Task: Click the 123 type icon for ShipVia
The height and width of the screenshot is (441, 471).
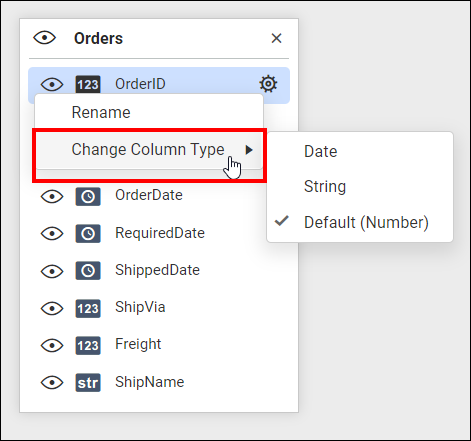Action: pyautogui.click(x=88, y=308)
